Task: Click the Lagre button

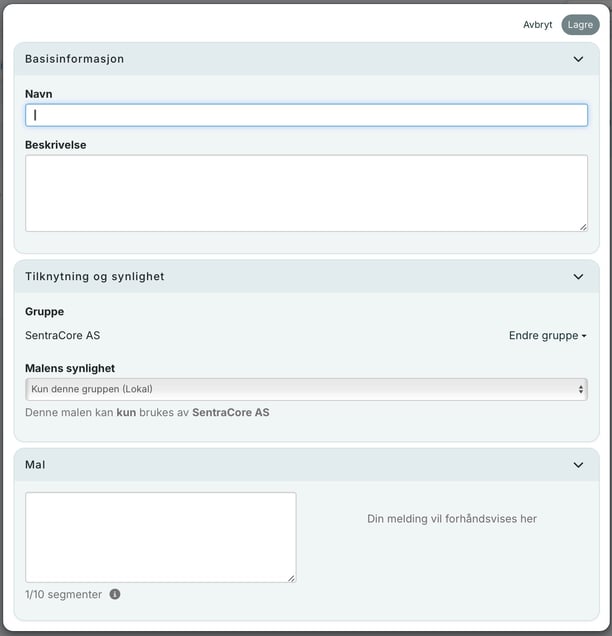Action: pos(580,25)
